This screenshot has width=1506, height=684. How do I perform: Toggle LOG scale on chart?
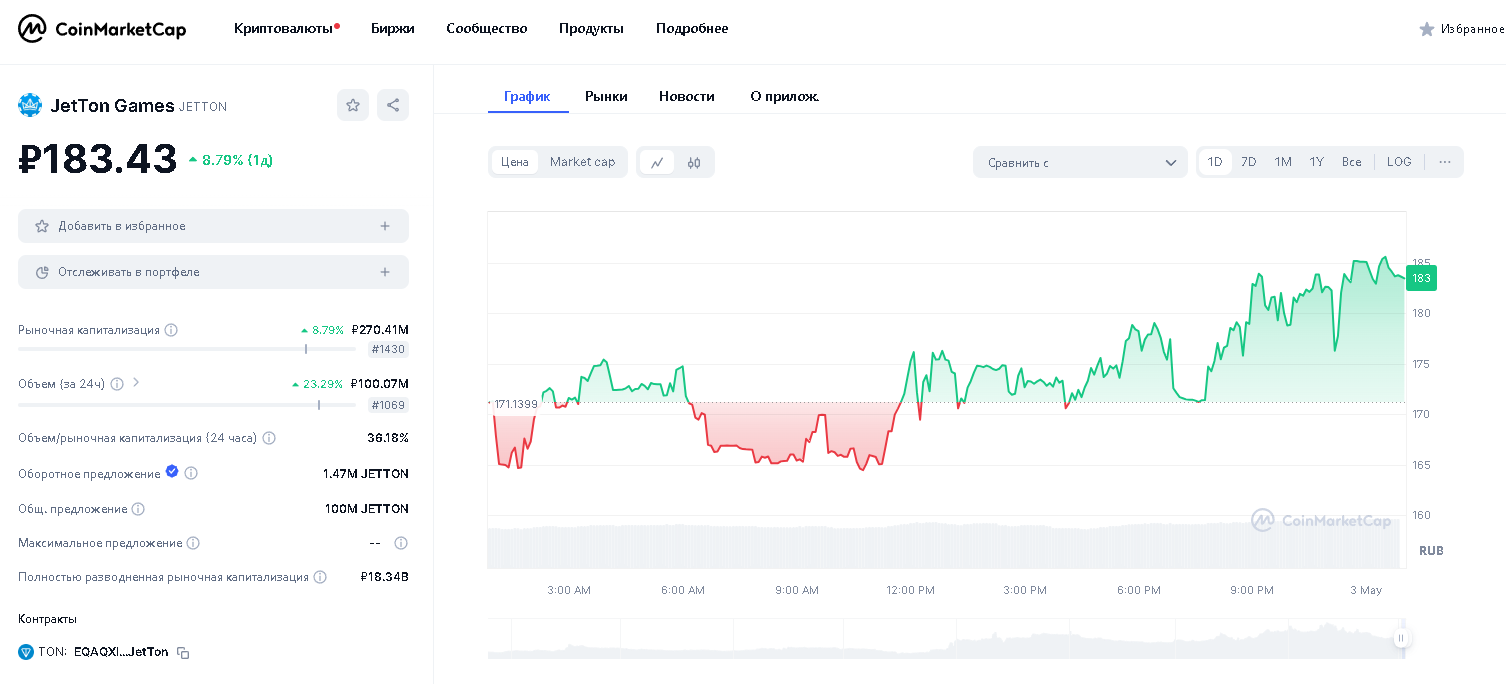tap(1399, 162)
